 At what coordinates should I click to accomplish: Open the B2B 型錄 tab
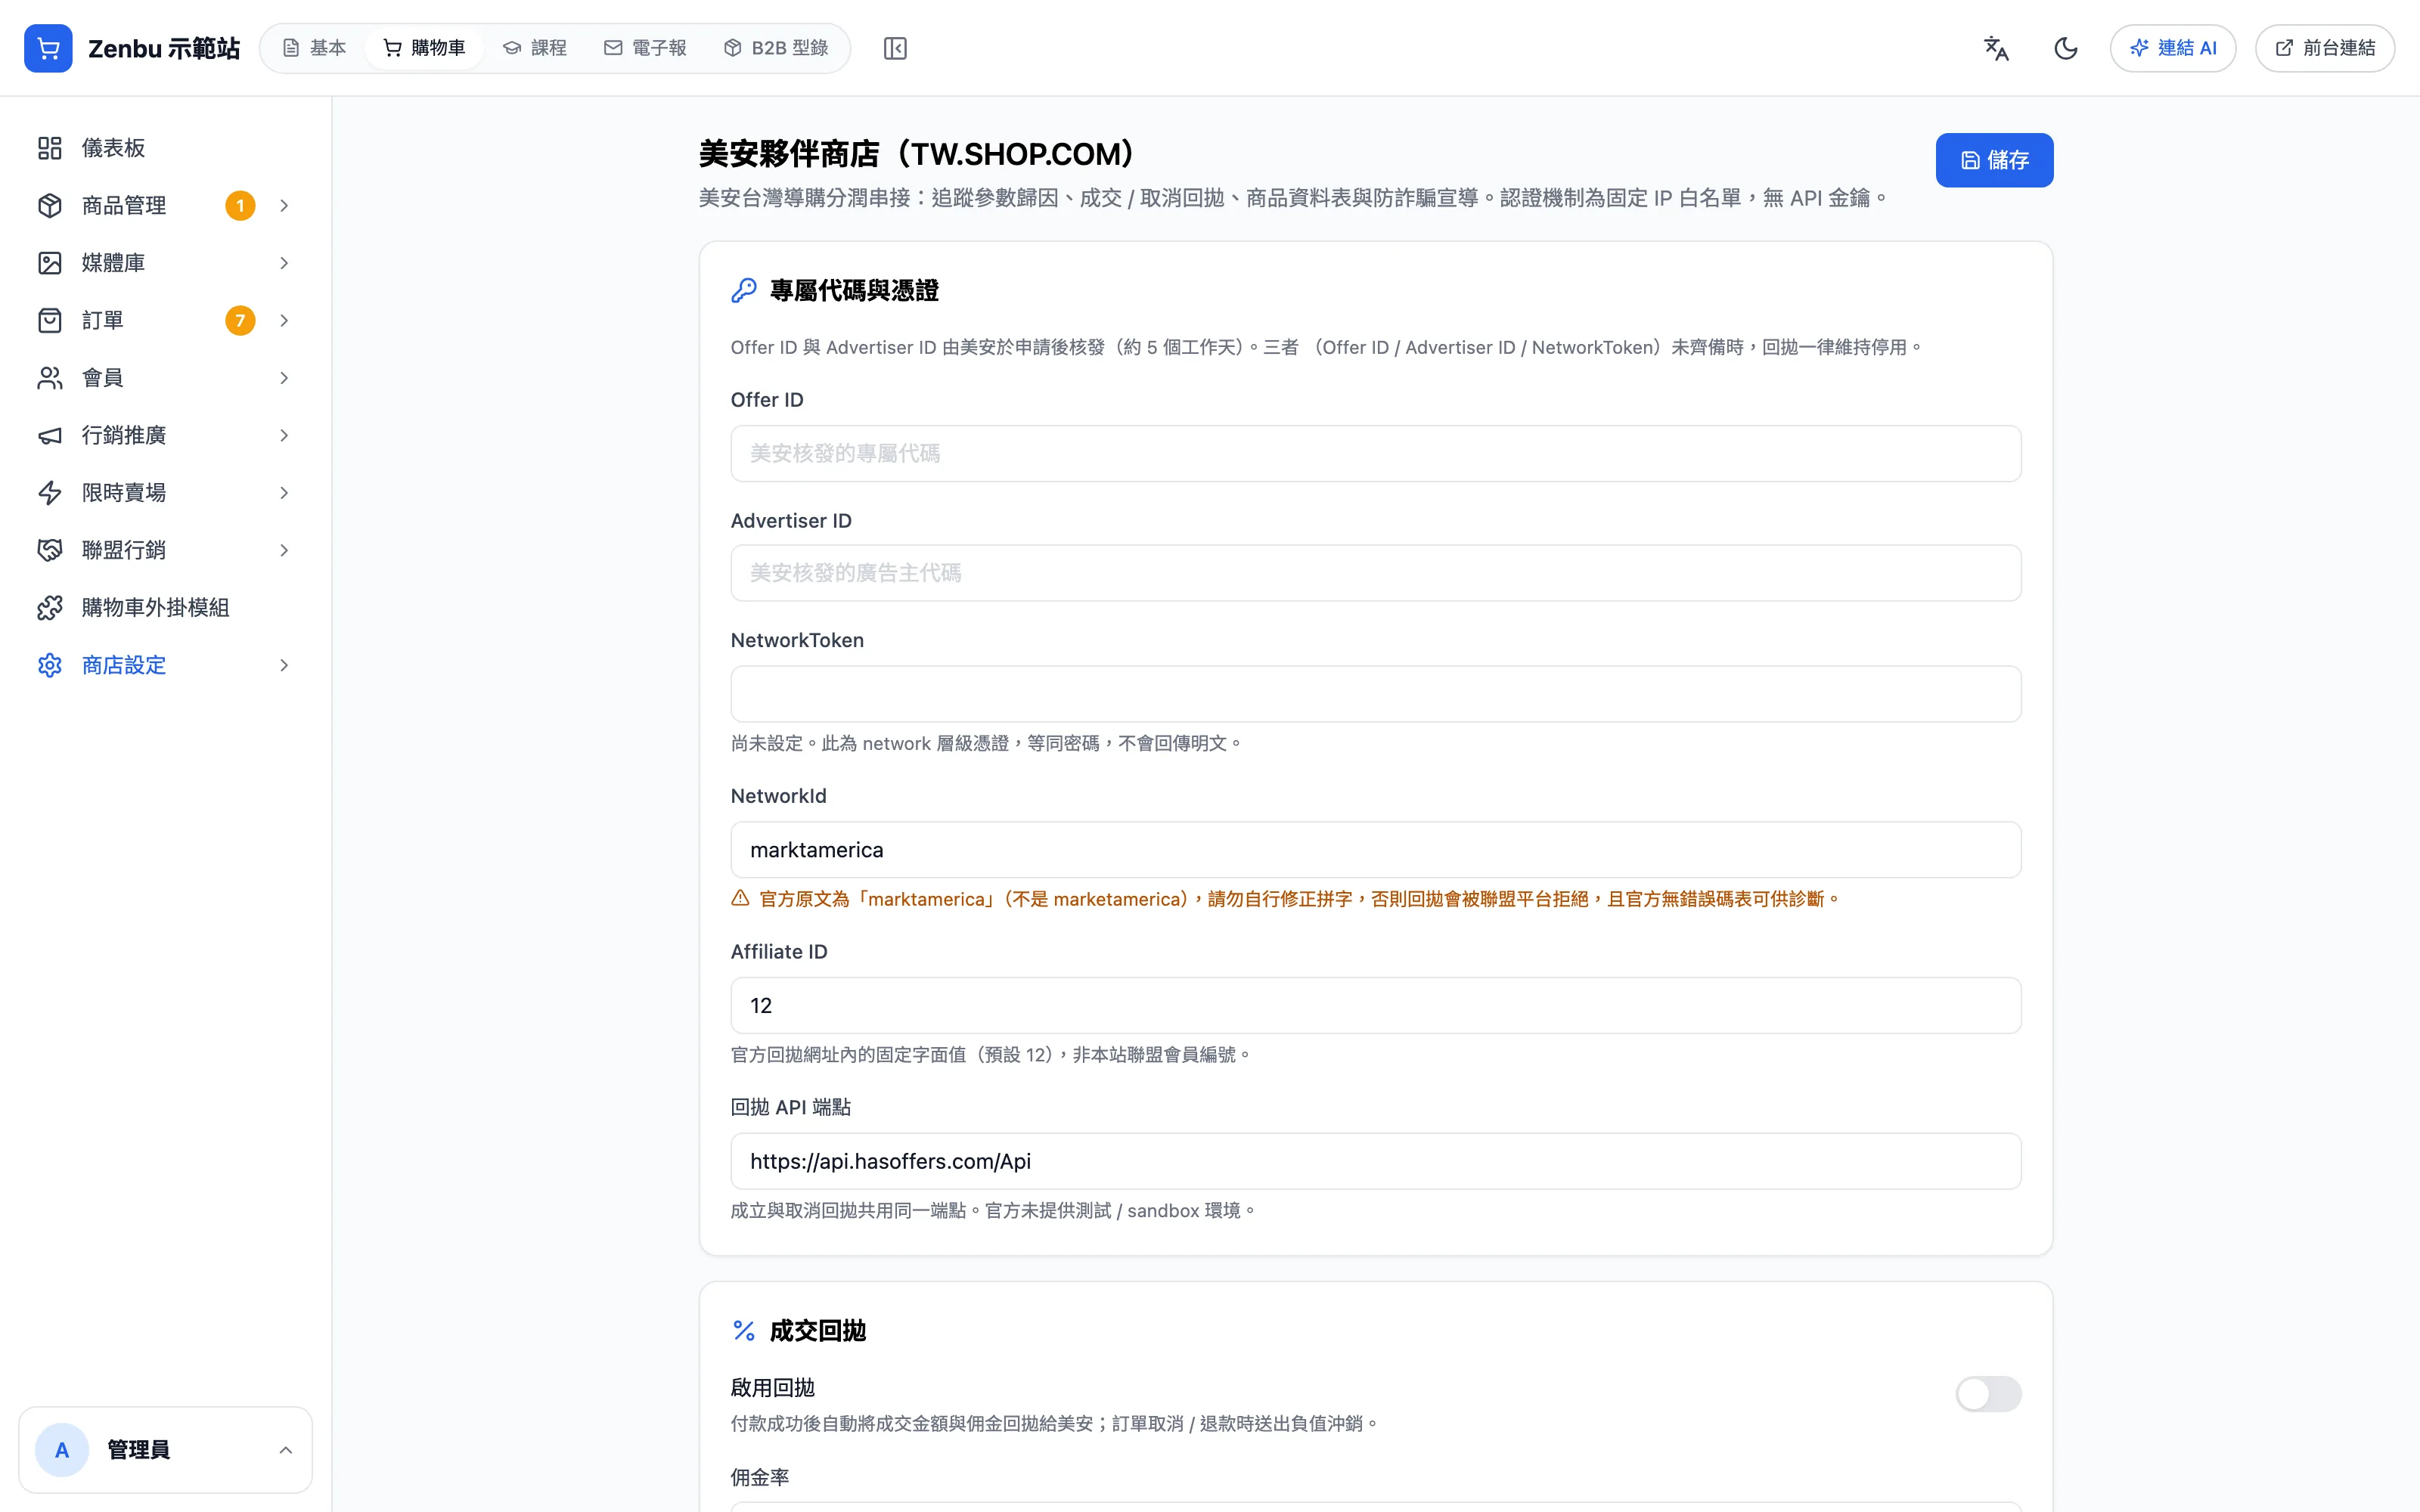click(x=776, y=48)
